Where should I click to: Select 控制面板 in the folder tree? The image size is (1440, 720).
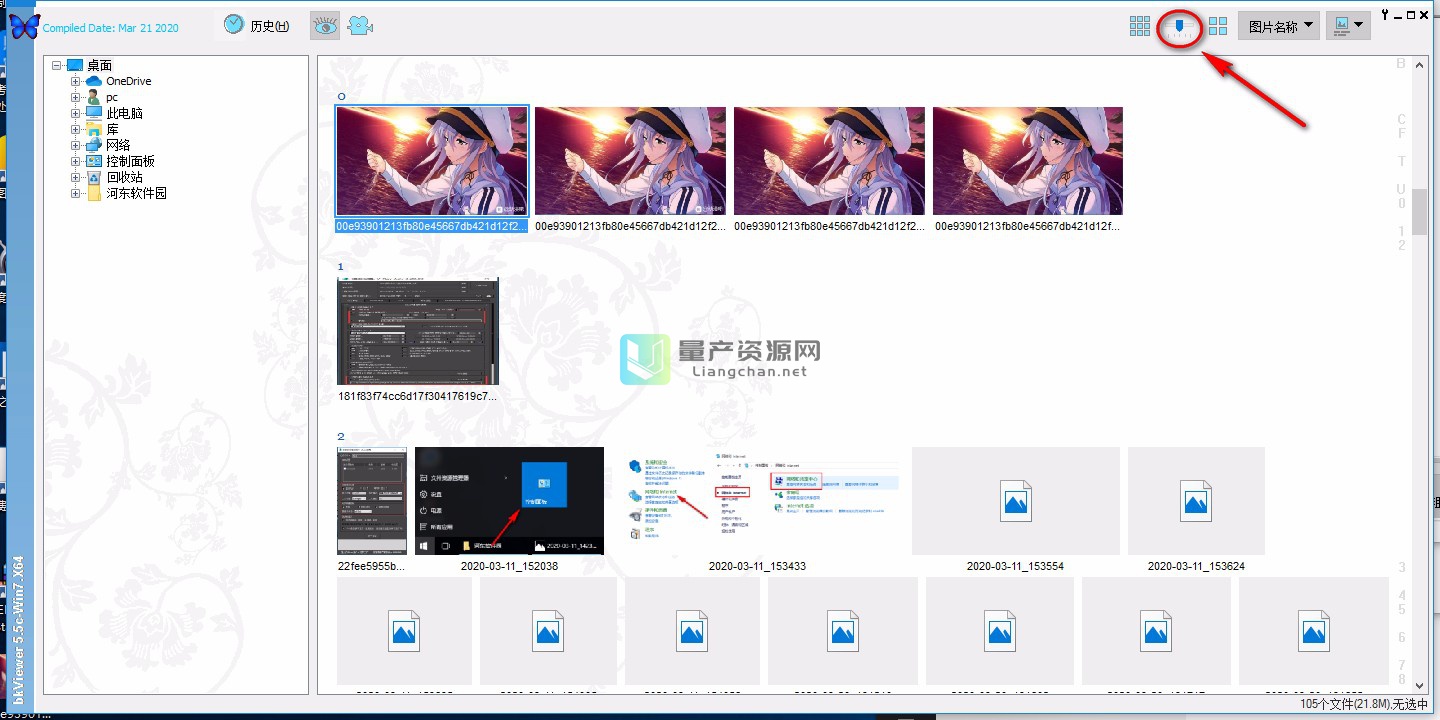[131, 161]
